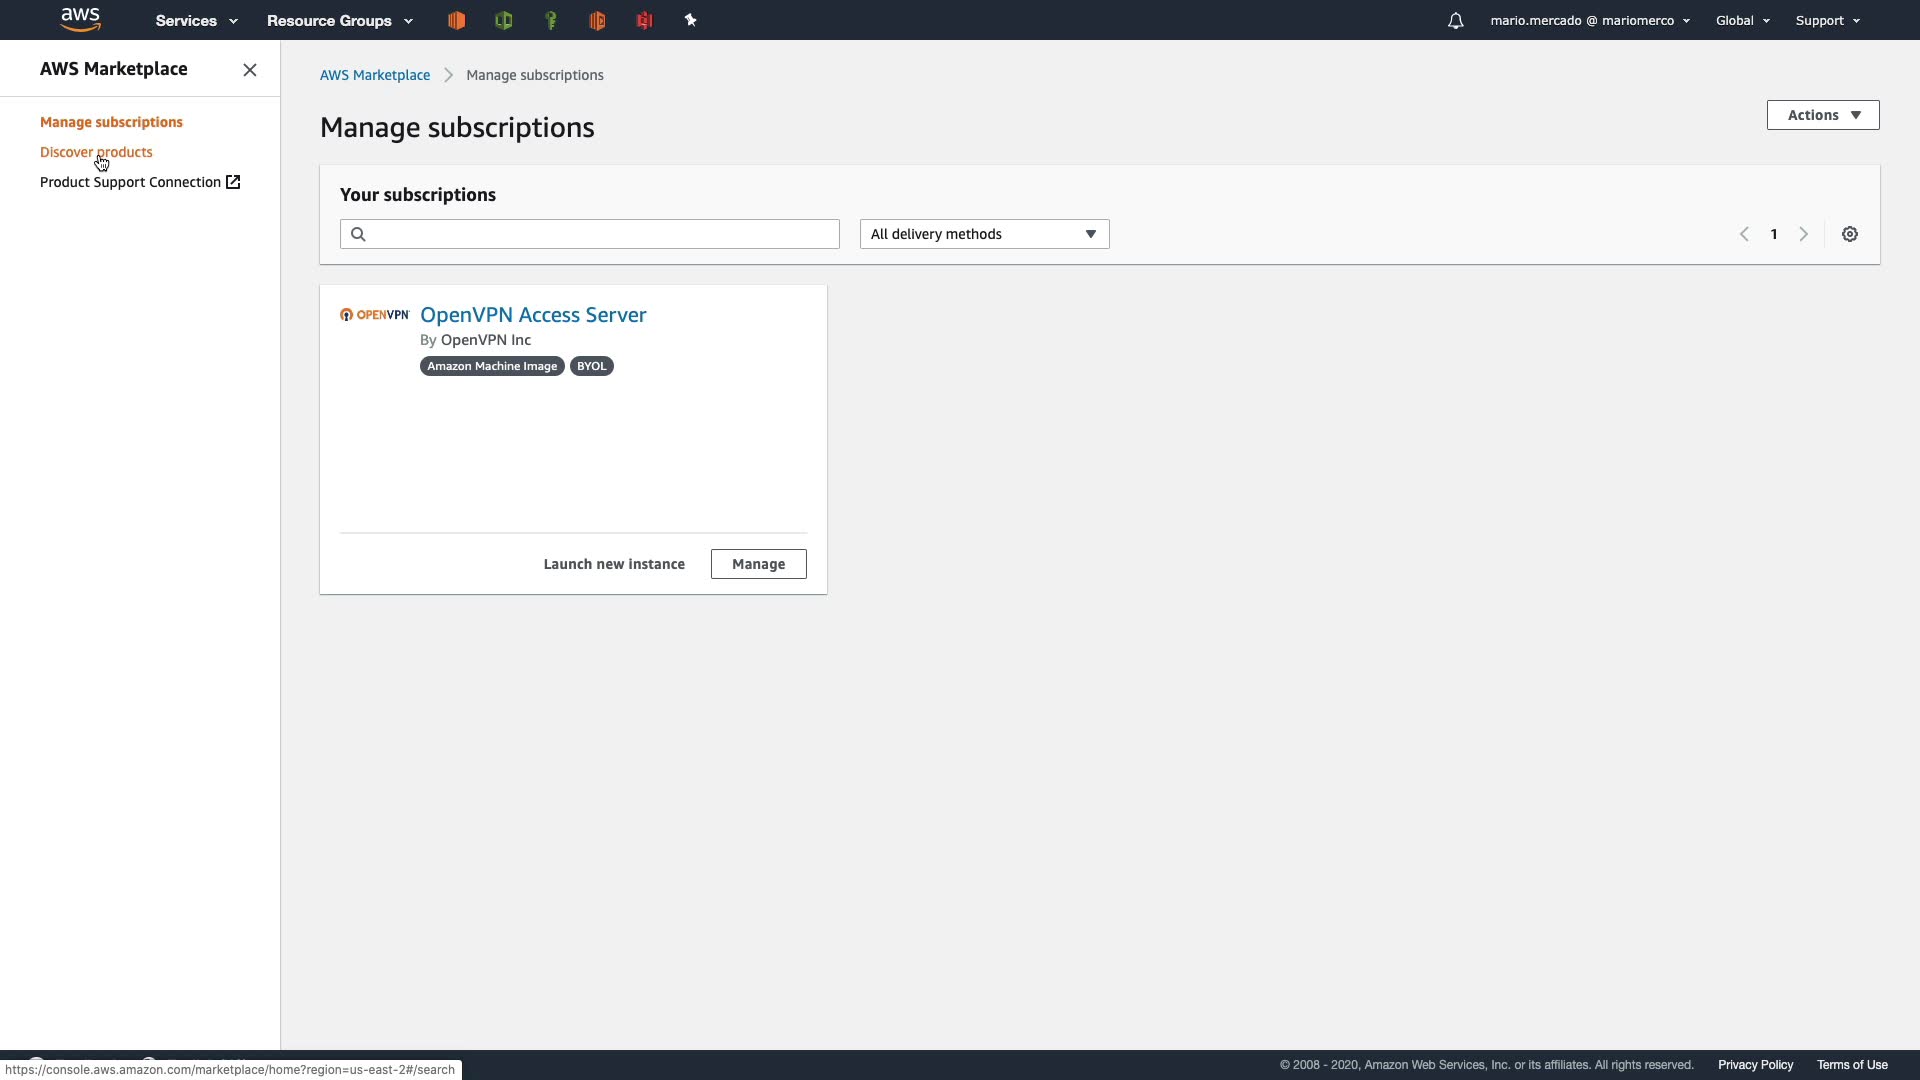Viewport: 1920px width, 1080px height.
Task: Open the notifications bell
Action: pyautogui.click(x=1455, y=20)
